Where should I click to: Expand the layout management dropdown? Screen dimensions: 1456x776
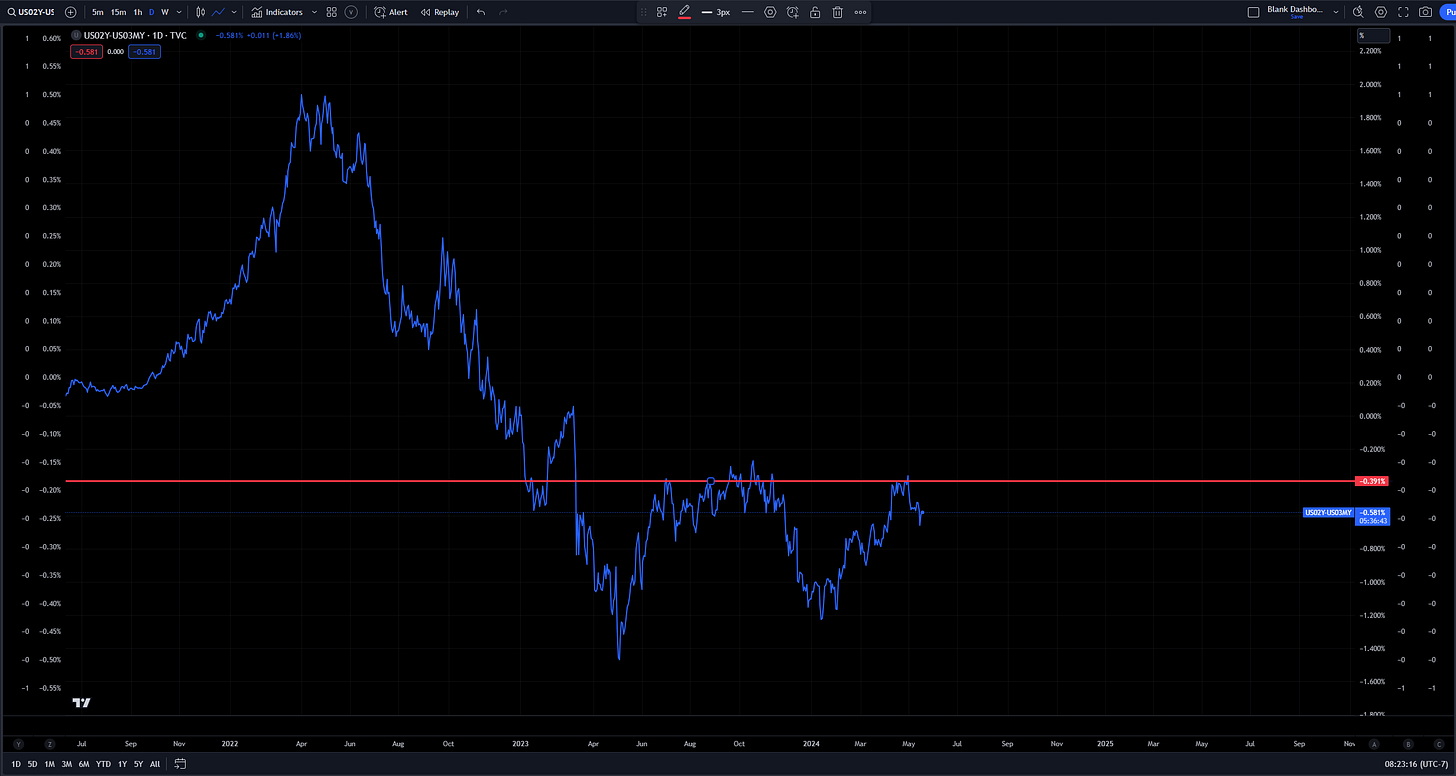click(x=1336, y=12)
